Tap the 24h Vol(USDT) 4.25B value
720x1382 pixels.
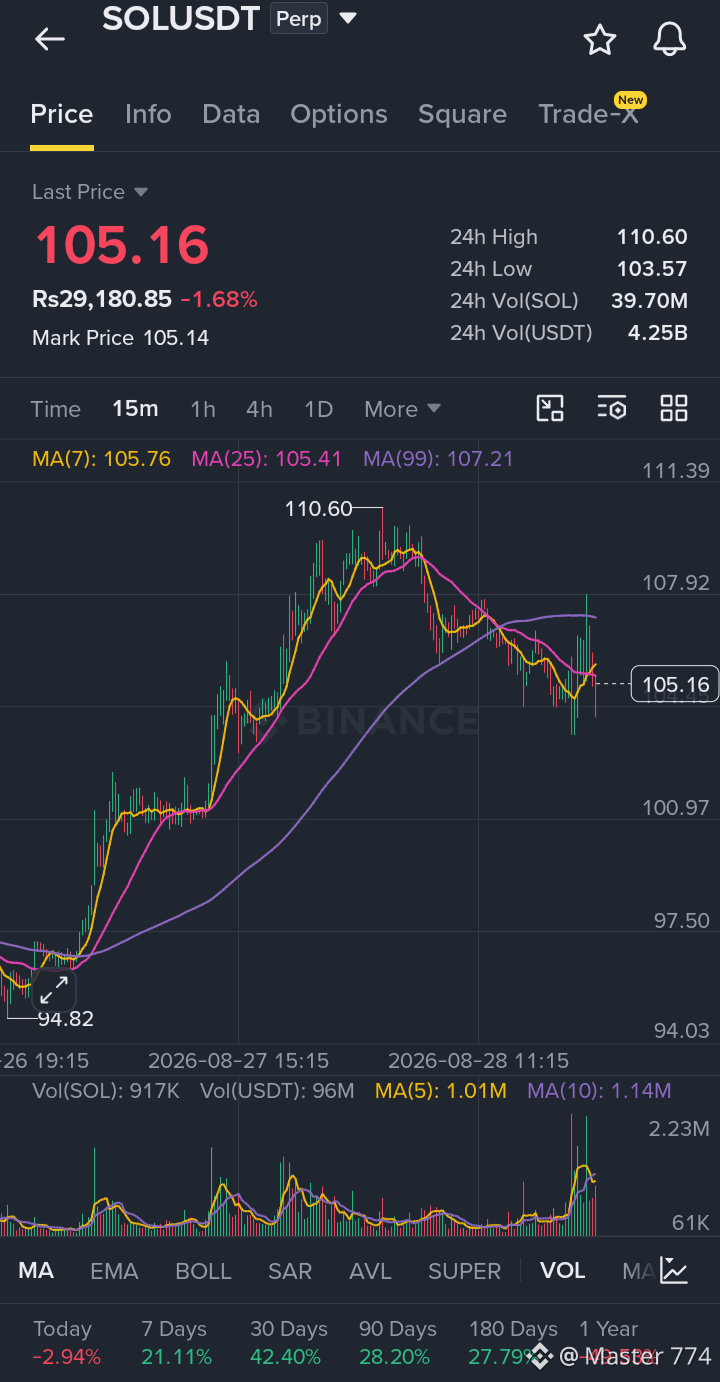658,333
